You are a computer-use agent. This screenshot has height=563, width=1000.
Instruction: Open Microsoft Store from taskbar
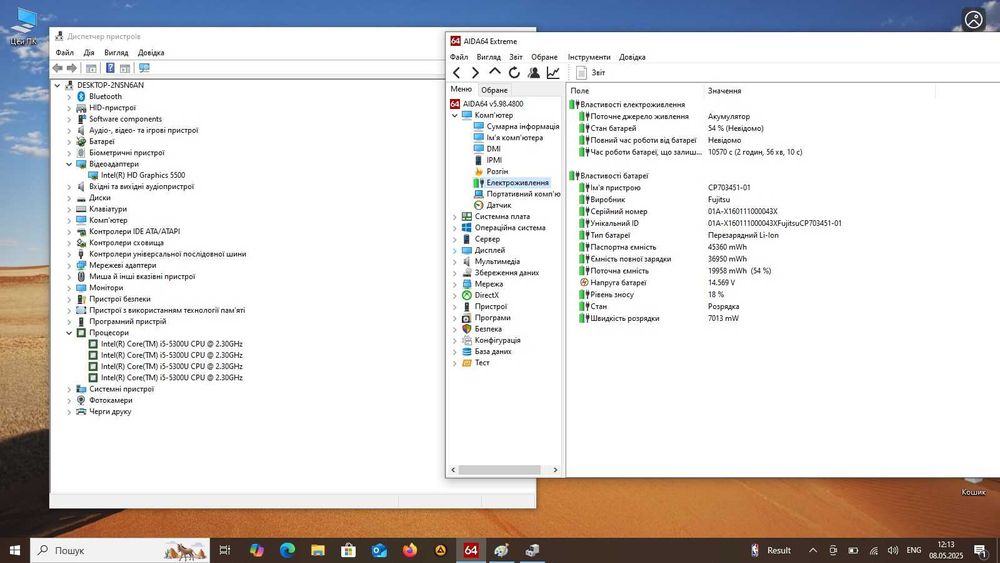[x=348, y=550]
